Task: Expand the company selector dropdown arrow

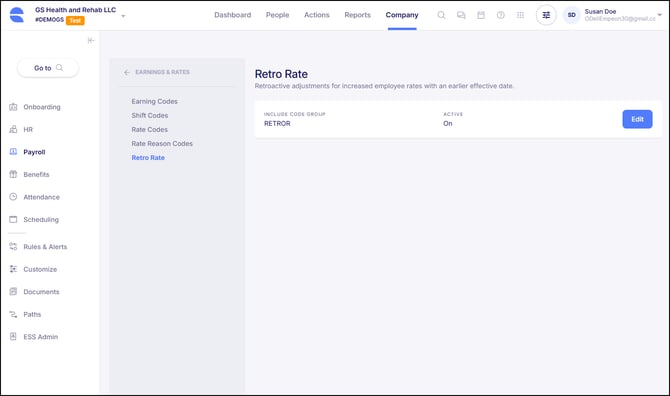Action: pos(123,16)
